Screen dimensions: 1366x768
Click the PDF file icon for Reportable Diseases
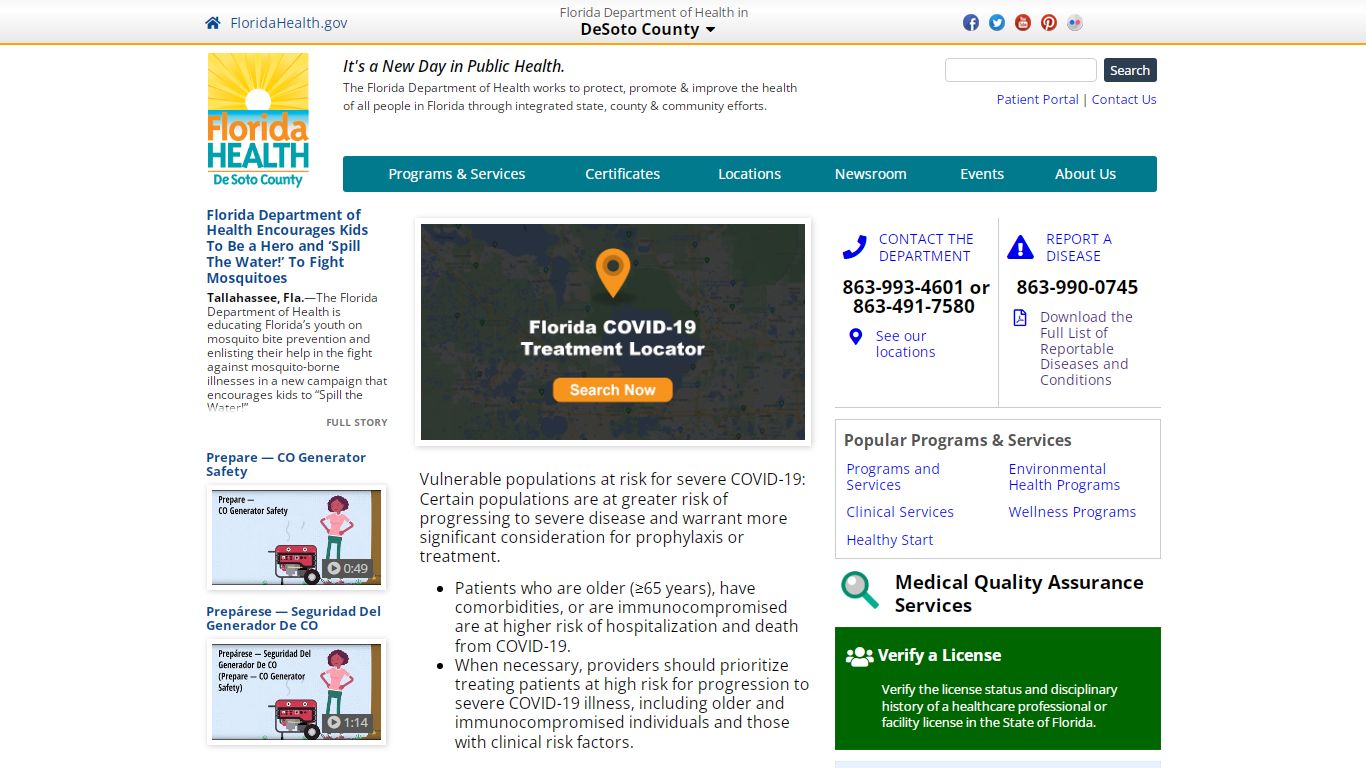click(x=1020, y=318)
